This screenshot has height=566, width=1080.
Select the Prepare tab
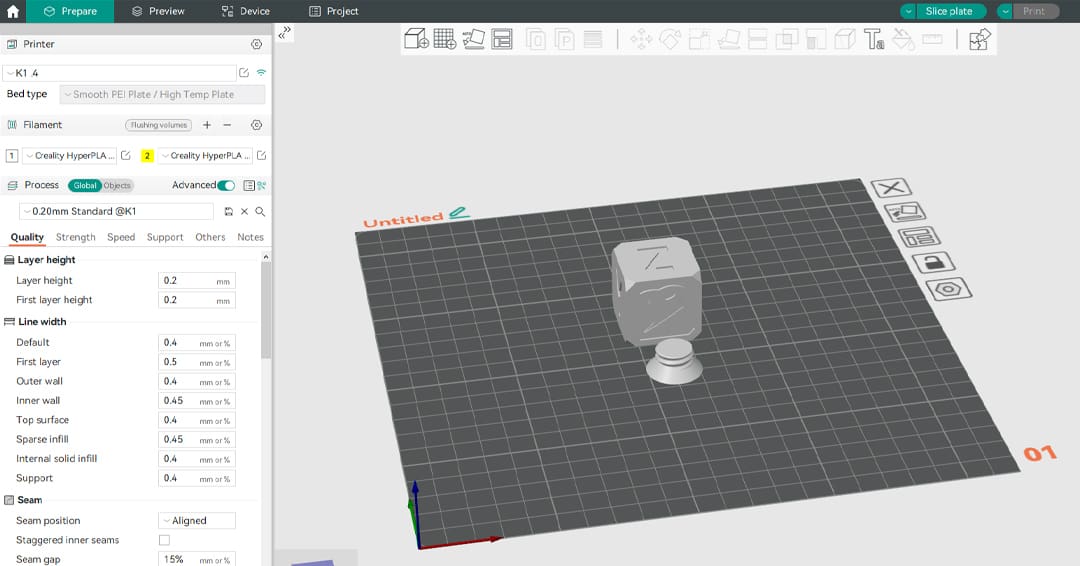pyautogui.click(x=70, y=11)
